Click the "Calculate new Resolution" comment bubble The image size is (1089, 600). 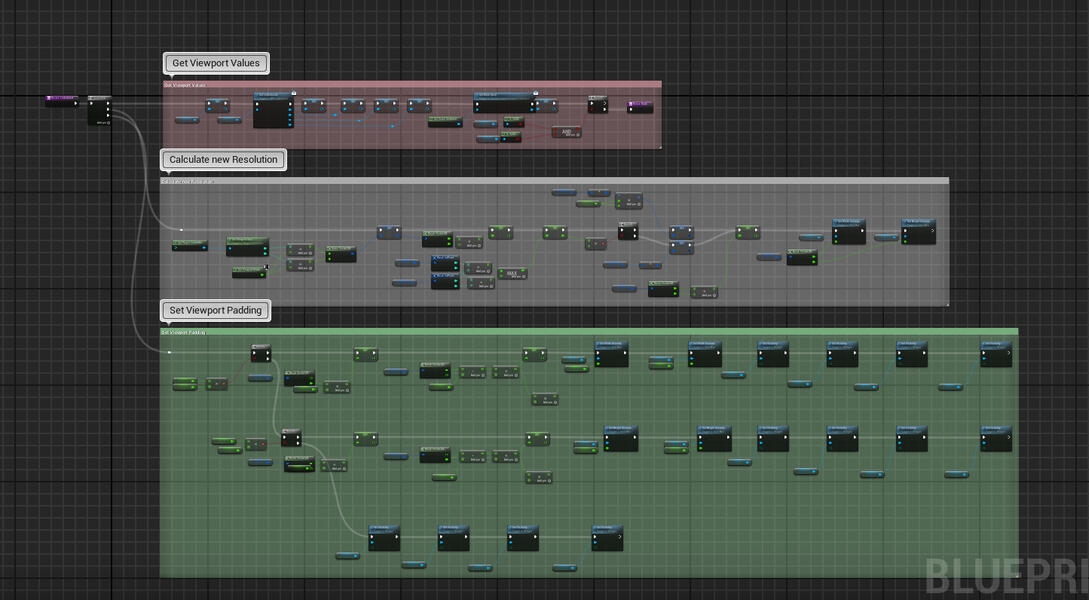224,160
